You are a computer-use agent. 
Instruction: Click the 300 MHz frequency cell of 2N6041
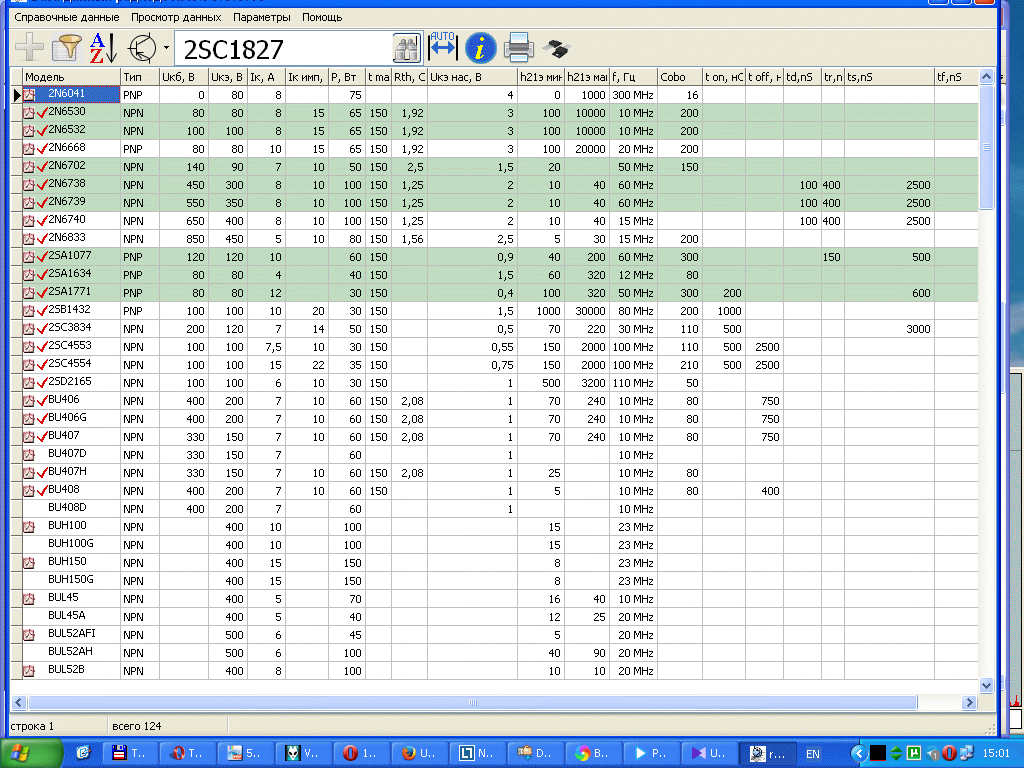[x=633, y=95]
